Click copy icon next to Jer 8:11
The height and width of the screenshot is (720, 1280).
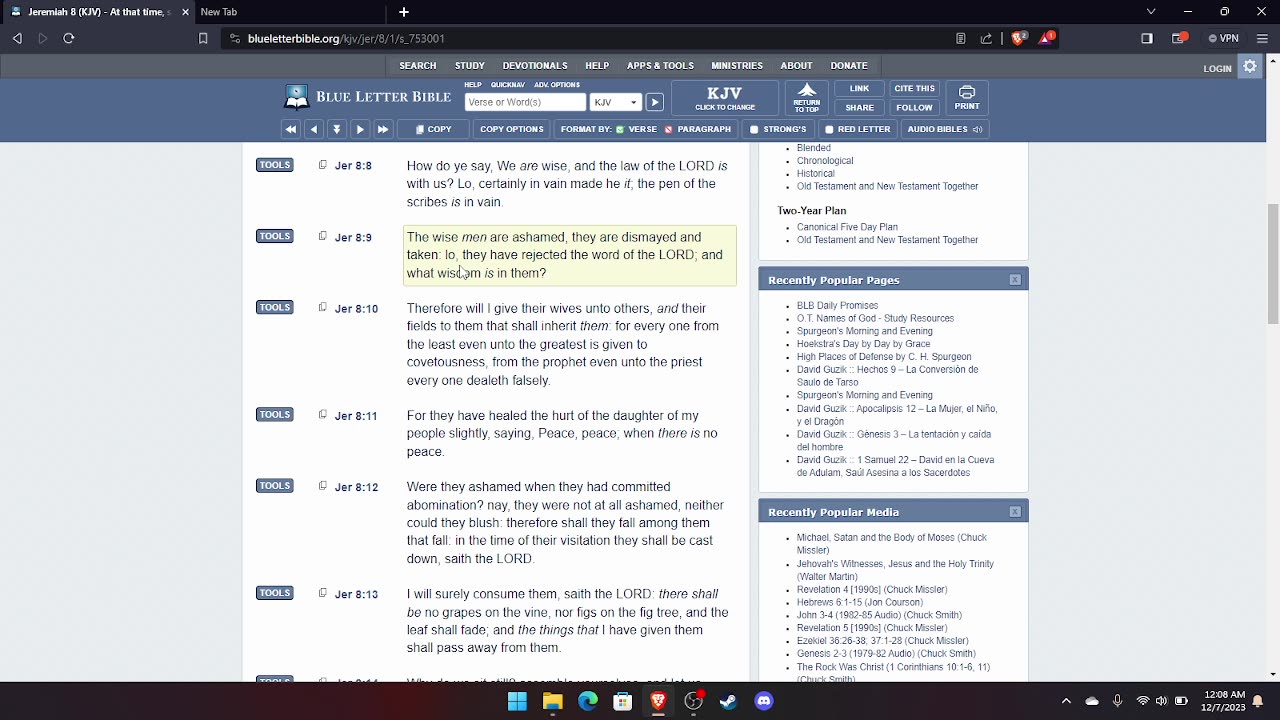pos(322,414)
